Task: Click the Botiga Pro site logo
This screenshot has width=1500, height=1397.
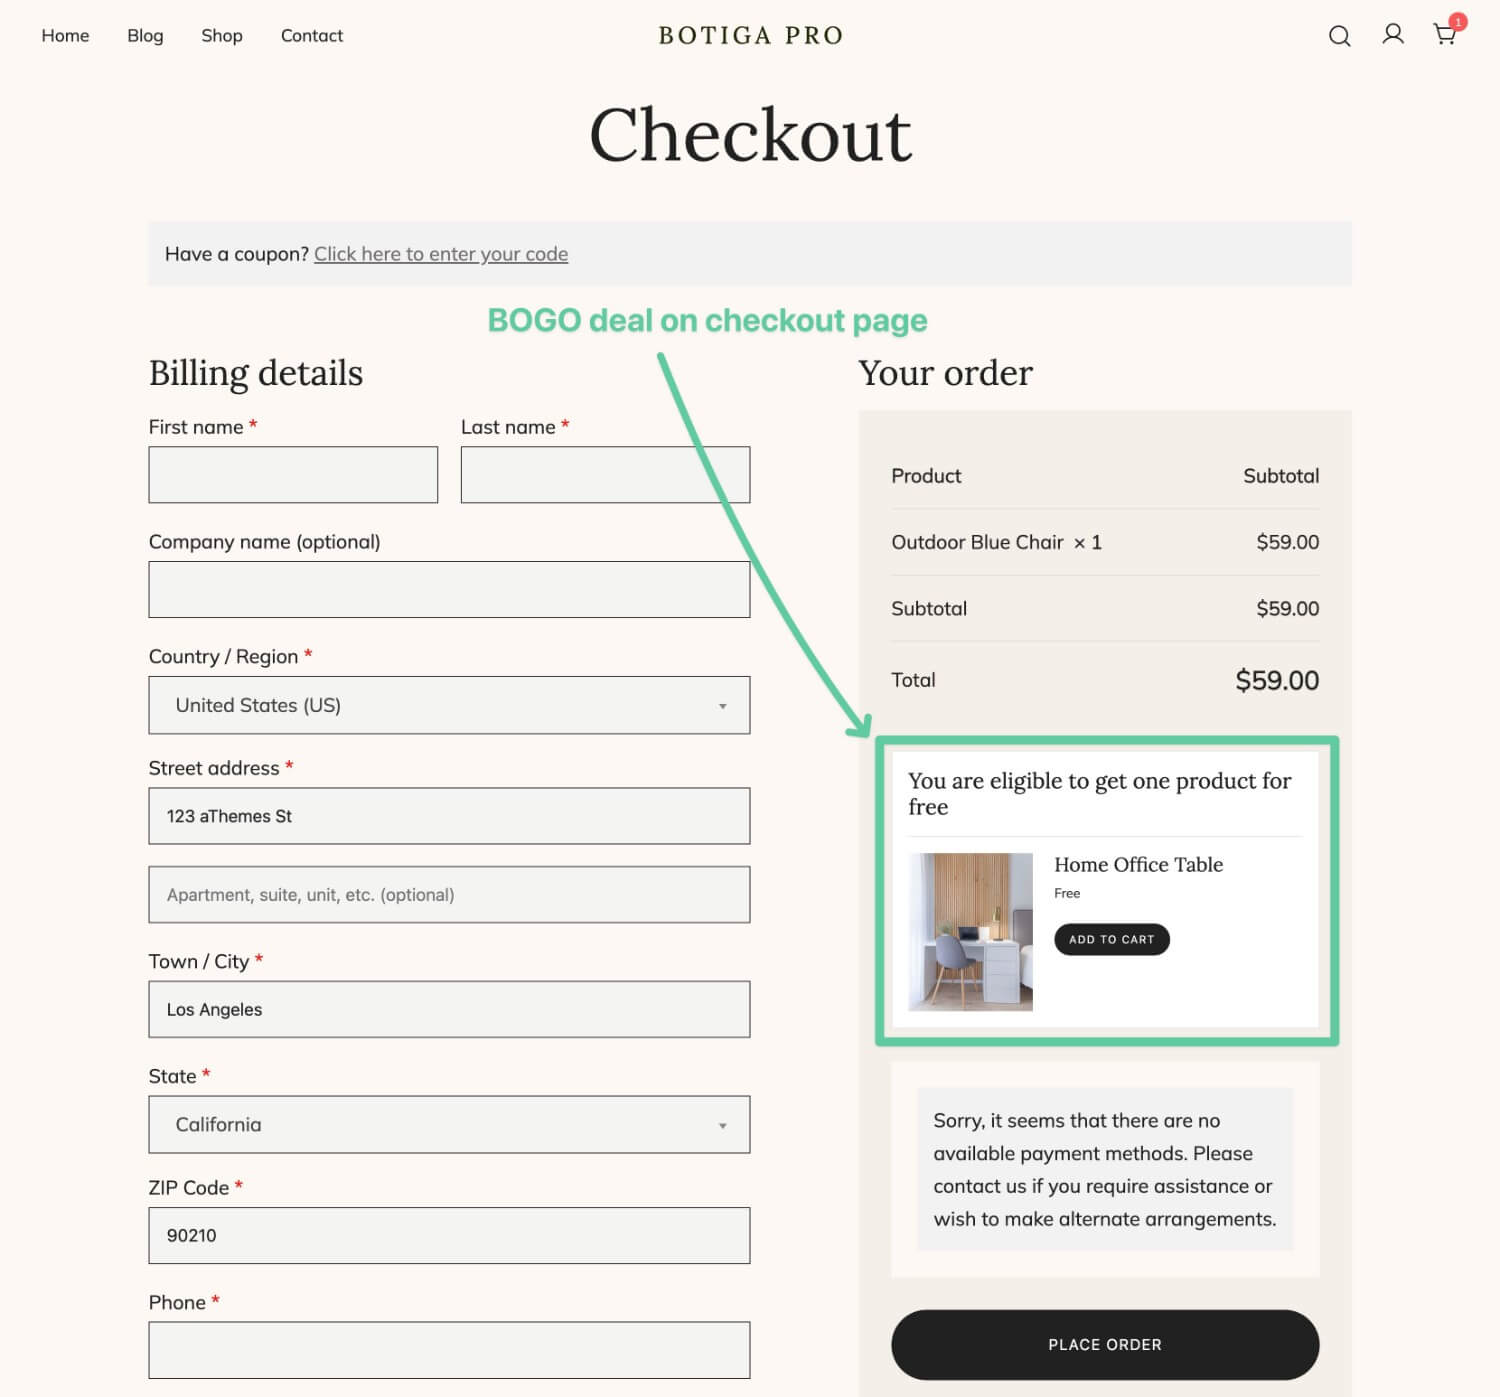Action: click(751, 36)
